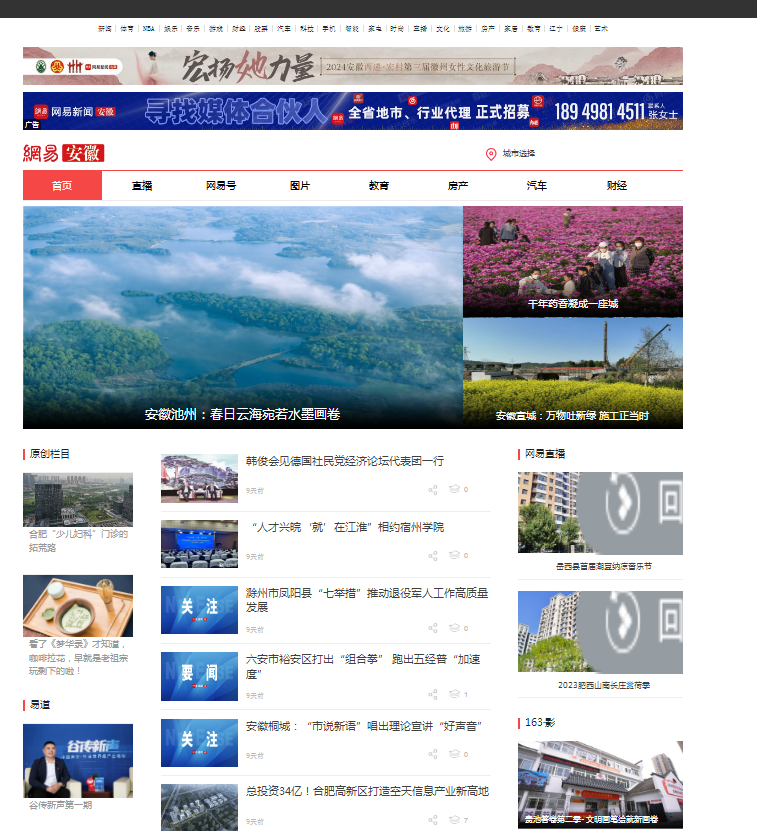Play the live video above 岳西县首届湖区纳凉音乐节
The image size is (757, 831).
(x=600, y=513)
